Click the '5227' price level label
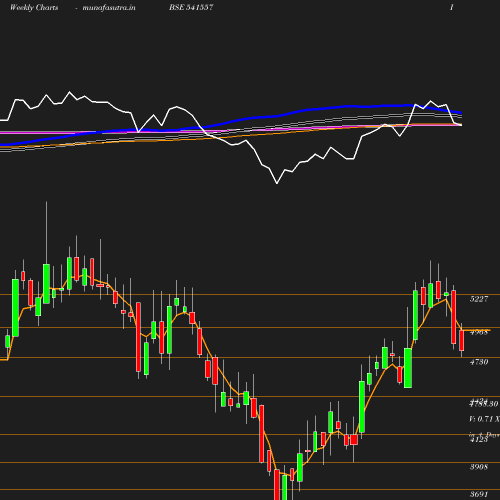Screen dimensions: 500x500 coord(479,299)
